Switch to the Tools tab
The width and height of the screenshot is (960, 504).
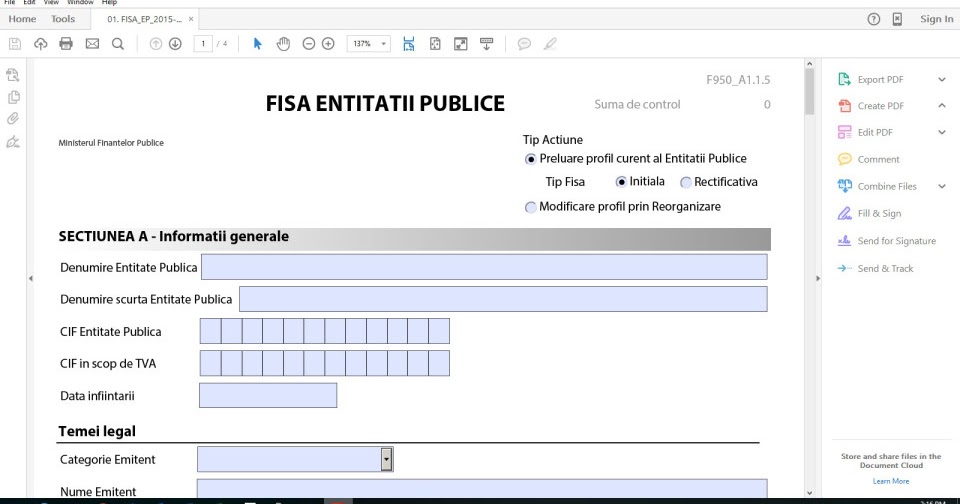click(63, 19)
